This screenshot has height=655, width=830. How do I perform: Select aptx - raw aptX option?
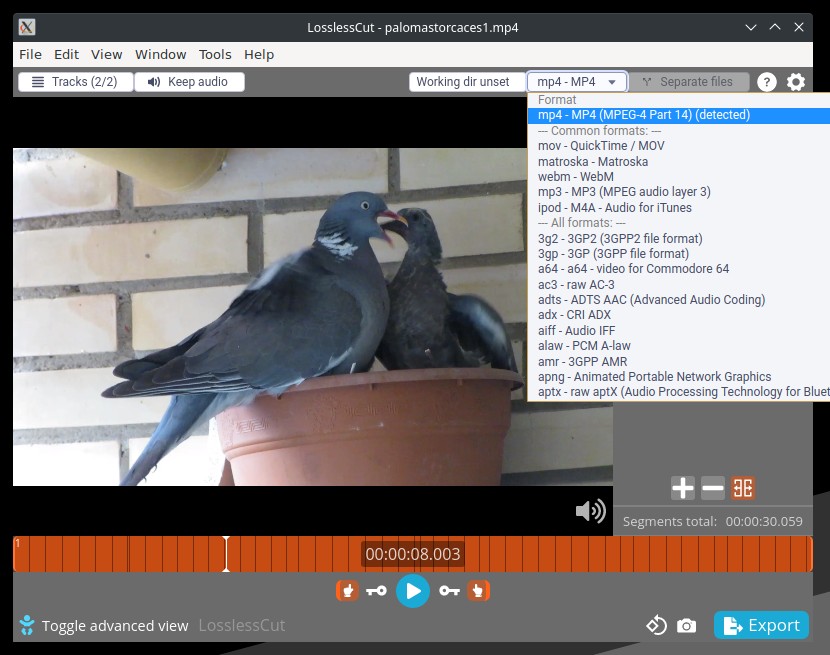(679, 392)
